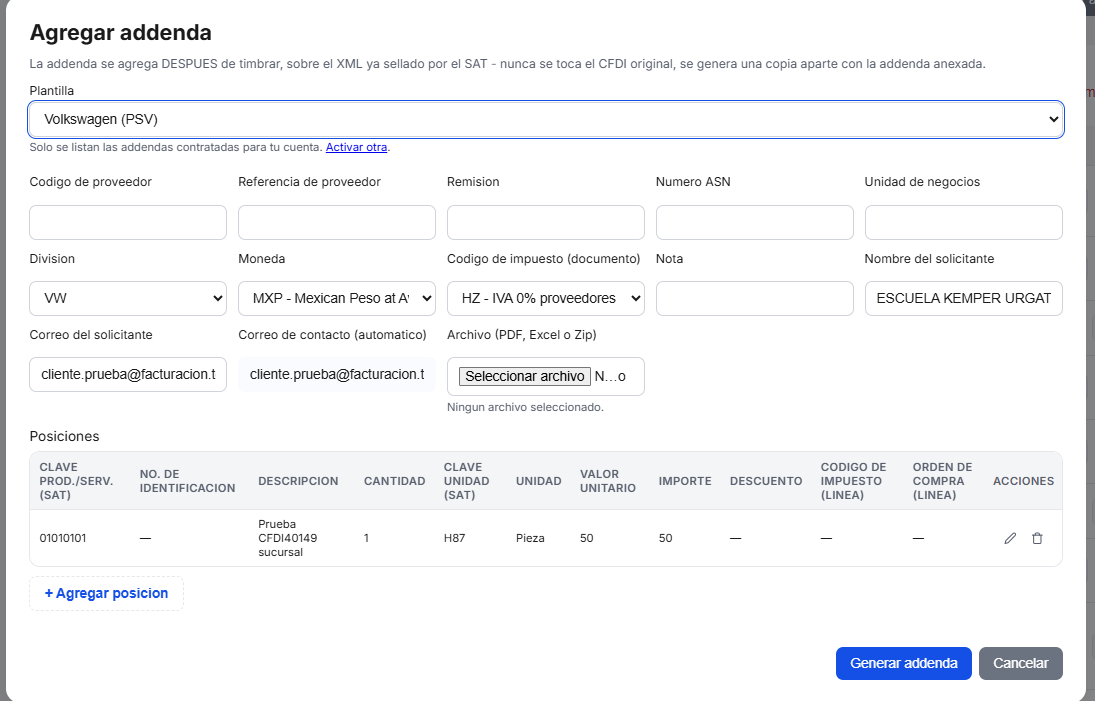Viewport: 1095px width, 701px height.
Task: Cancel the addenda dialog
Action: pos(1021,663)
